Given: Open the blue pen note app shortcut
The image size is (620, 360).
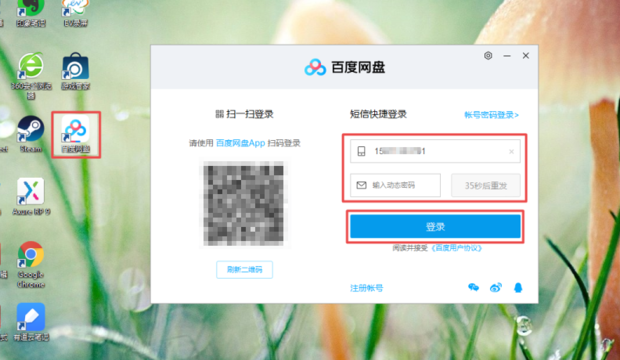Looking at the screenshot, I should pos(31,322).
